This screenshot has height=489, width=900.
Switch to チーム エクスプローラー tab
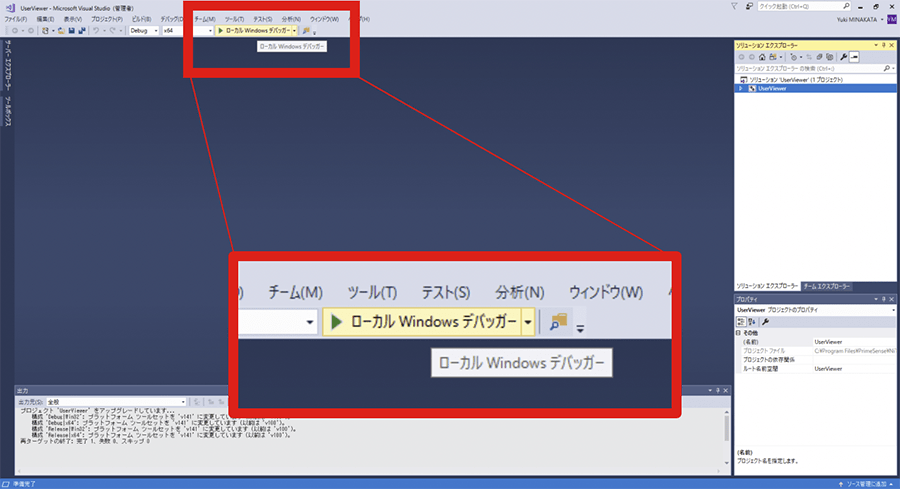827,286
